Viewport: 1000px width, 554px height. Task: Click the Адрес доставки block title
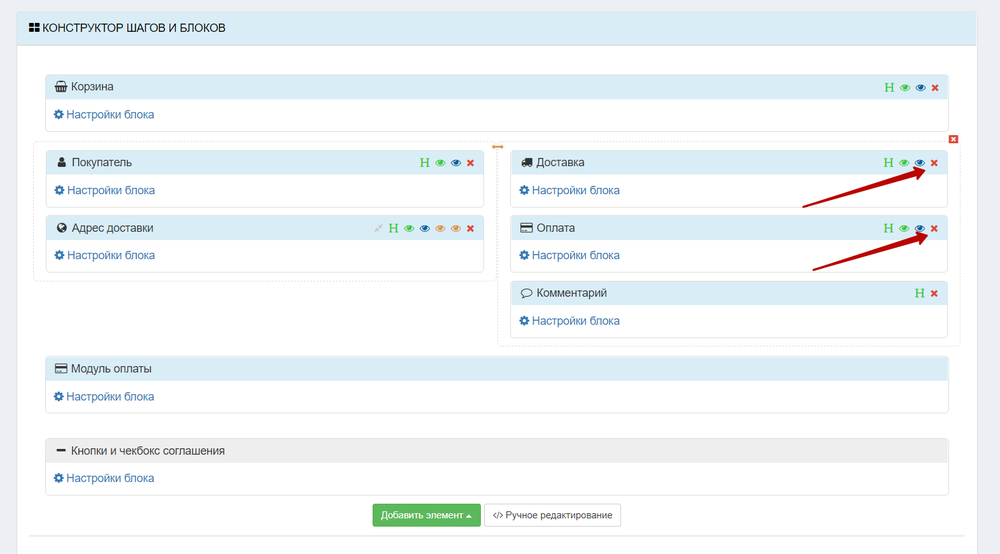pos(112,228)
